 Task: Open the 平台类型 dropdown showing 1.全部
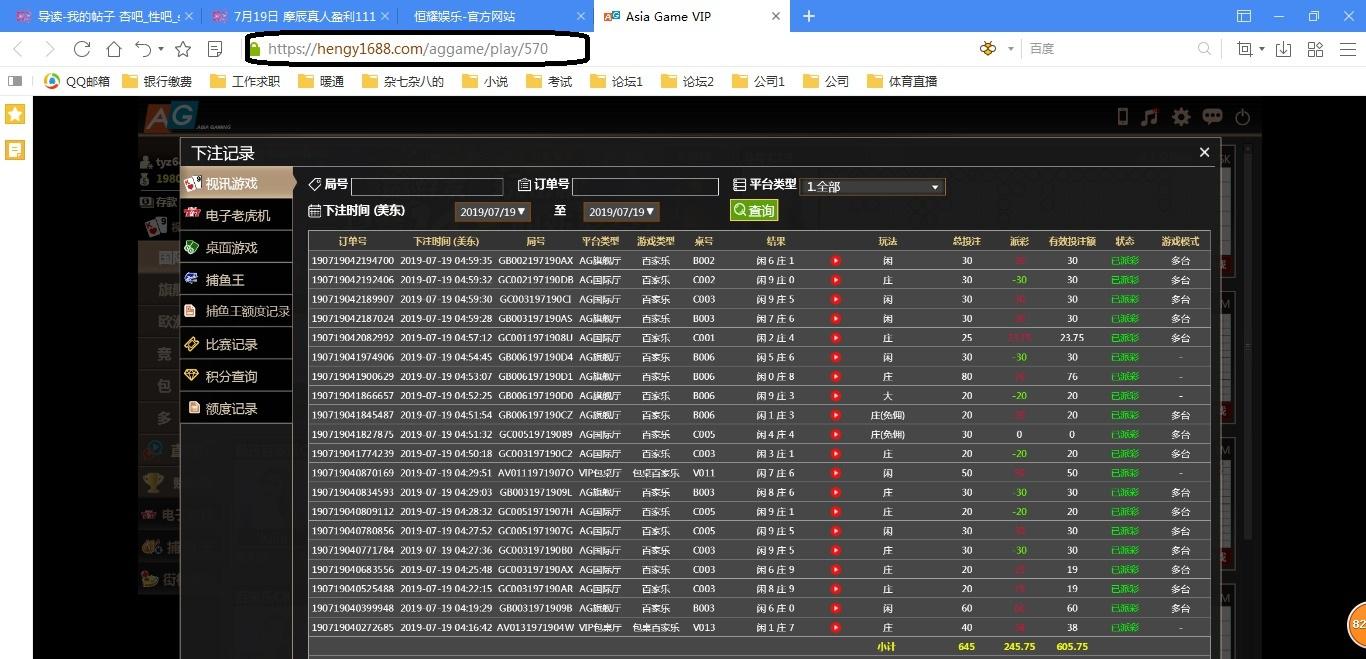coord(873,187)
